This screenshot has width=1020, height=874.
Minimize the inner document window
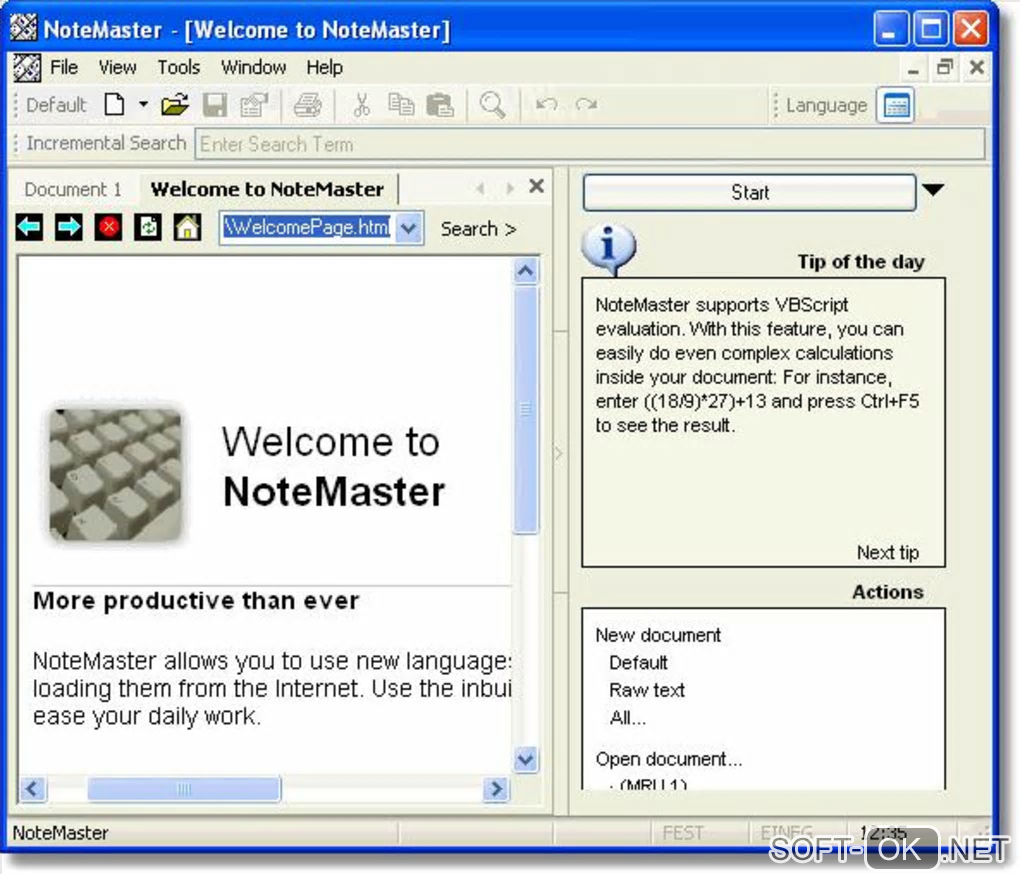click(914, 68)
